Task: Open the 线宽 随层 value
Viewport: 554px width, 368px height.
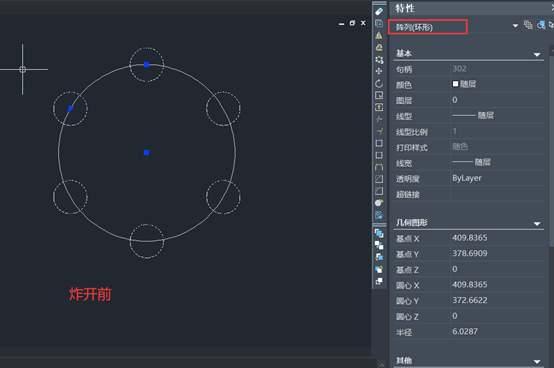Action: (x=497, y=162)
